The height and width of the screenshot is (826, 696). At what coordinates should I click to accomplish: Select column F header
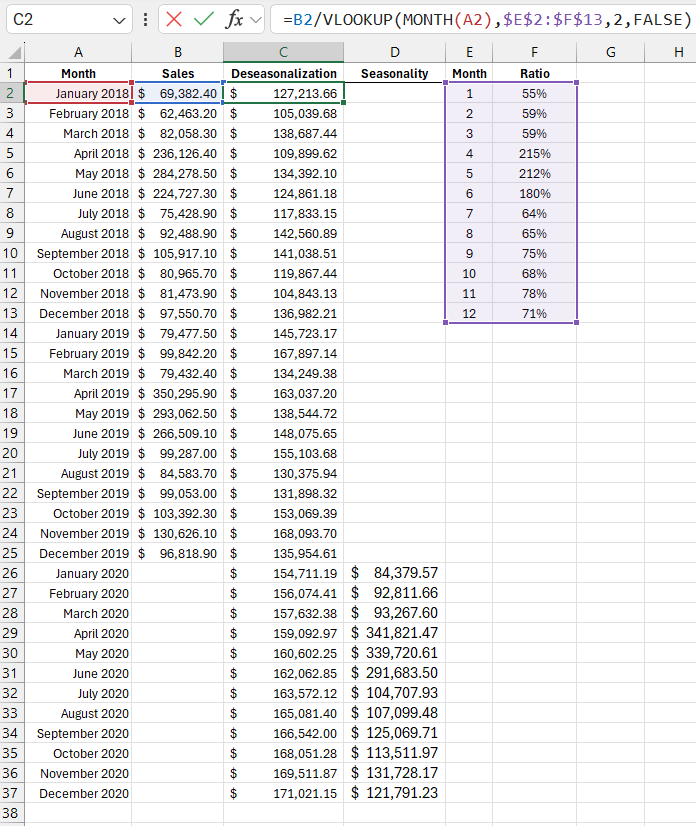[x=534, y=52]
